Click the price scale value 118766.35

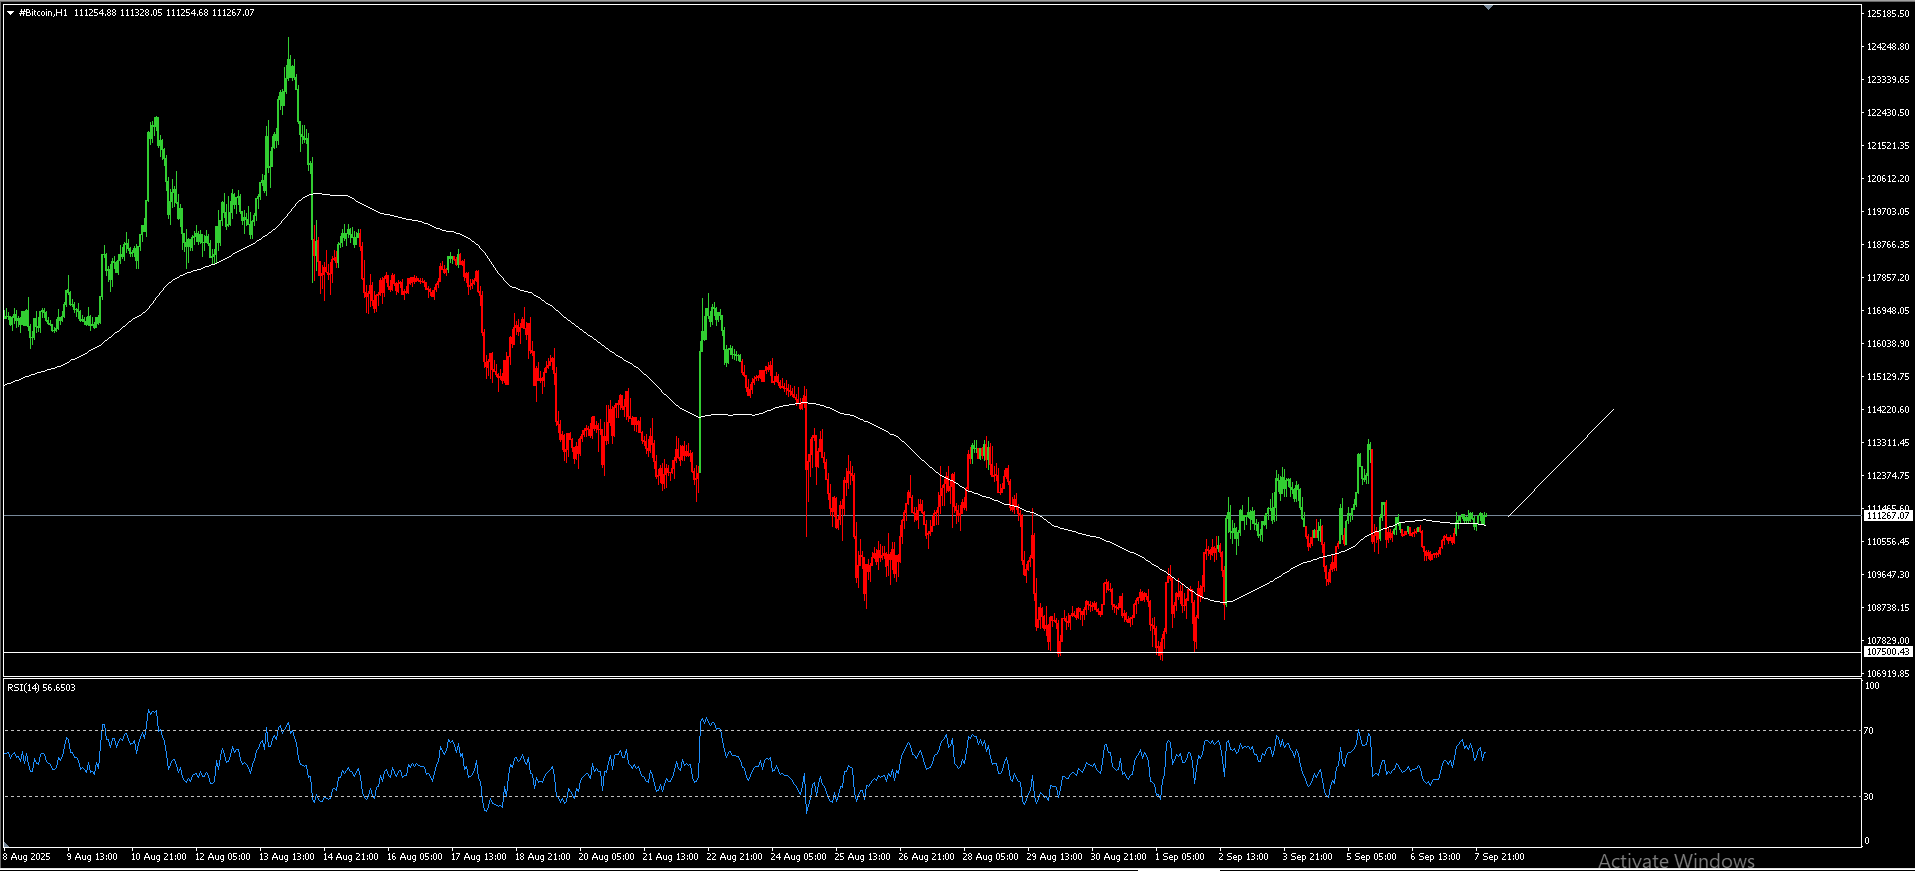pyautogui.click(x=1888, y=245)
